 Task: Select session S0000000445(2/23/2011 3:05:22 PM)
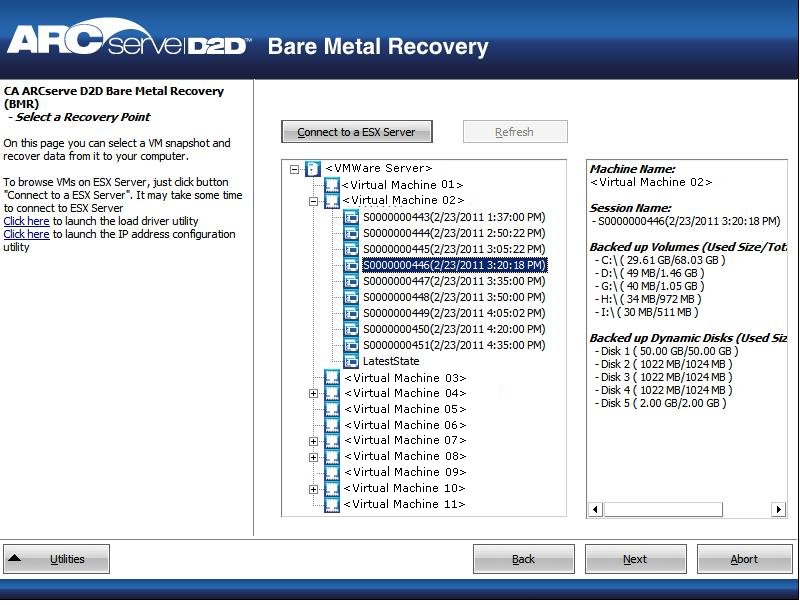click(x=454, y=249)
